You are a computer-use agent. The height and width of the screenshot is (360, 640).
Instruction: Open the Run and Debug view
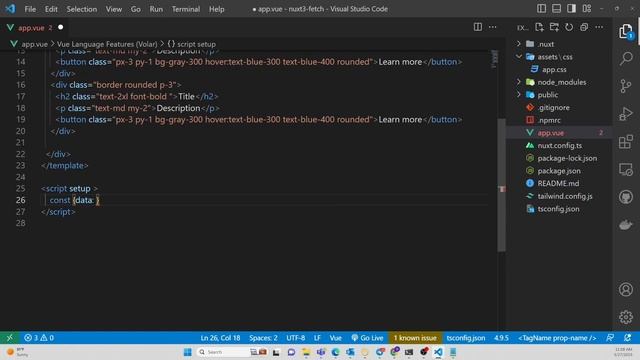pos(626,113)
